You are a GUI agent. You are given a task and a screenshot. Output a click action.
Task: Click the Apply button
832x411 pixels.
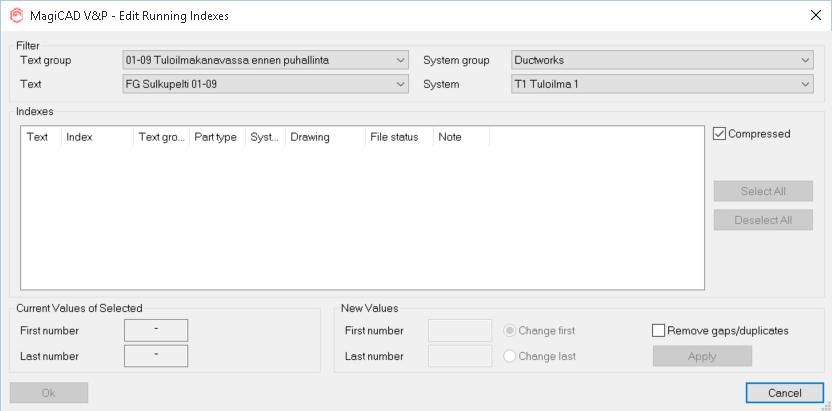click(x=702, y=356)
